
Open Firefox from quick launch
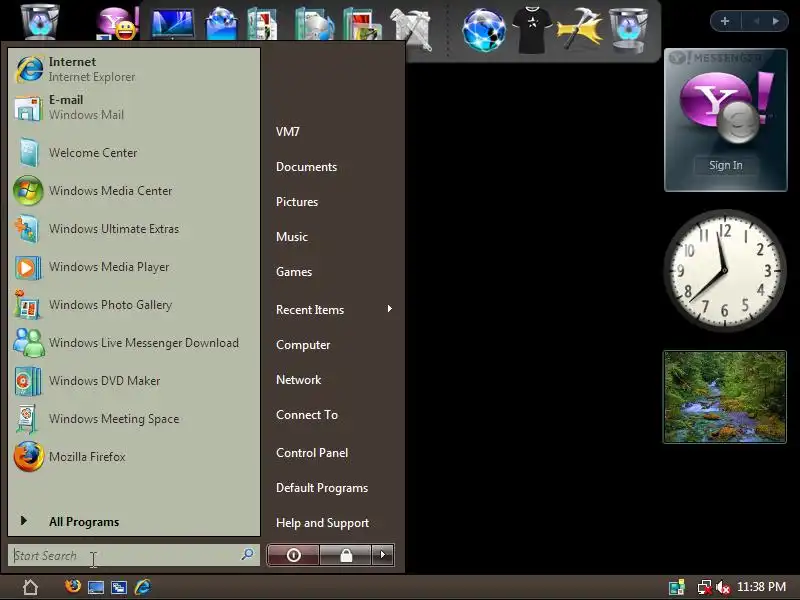(72, 586)
